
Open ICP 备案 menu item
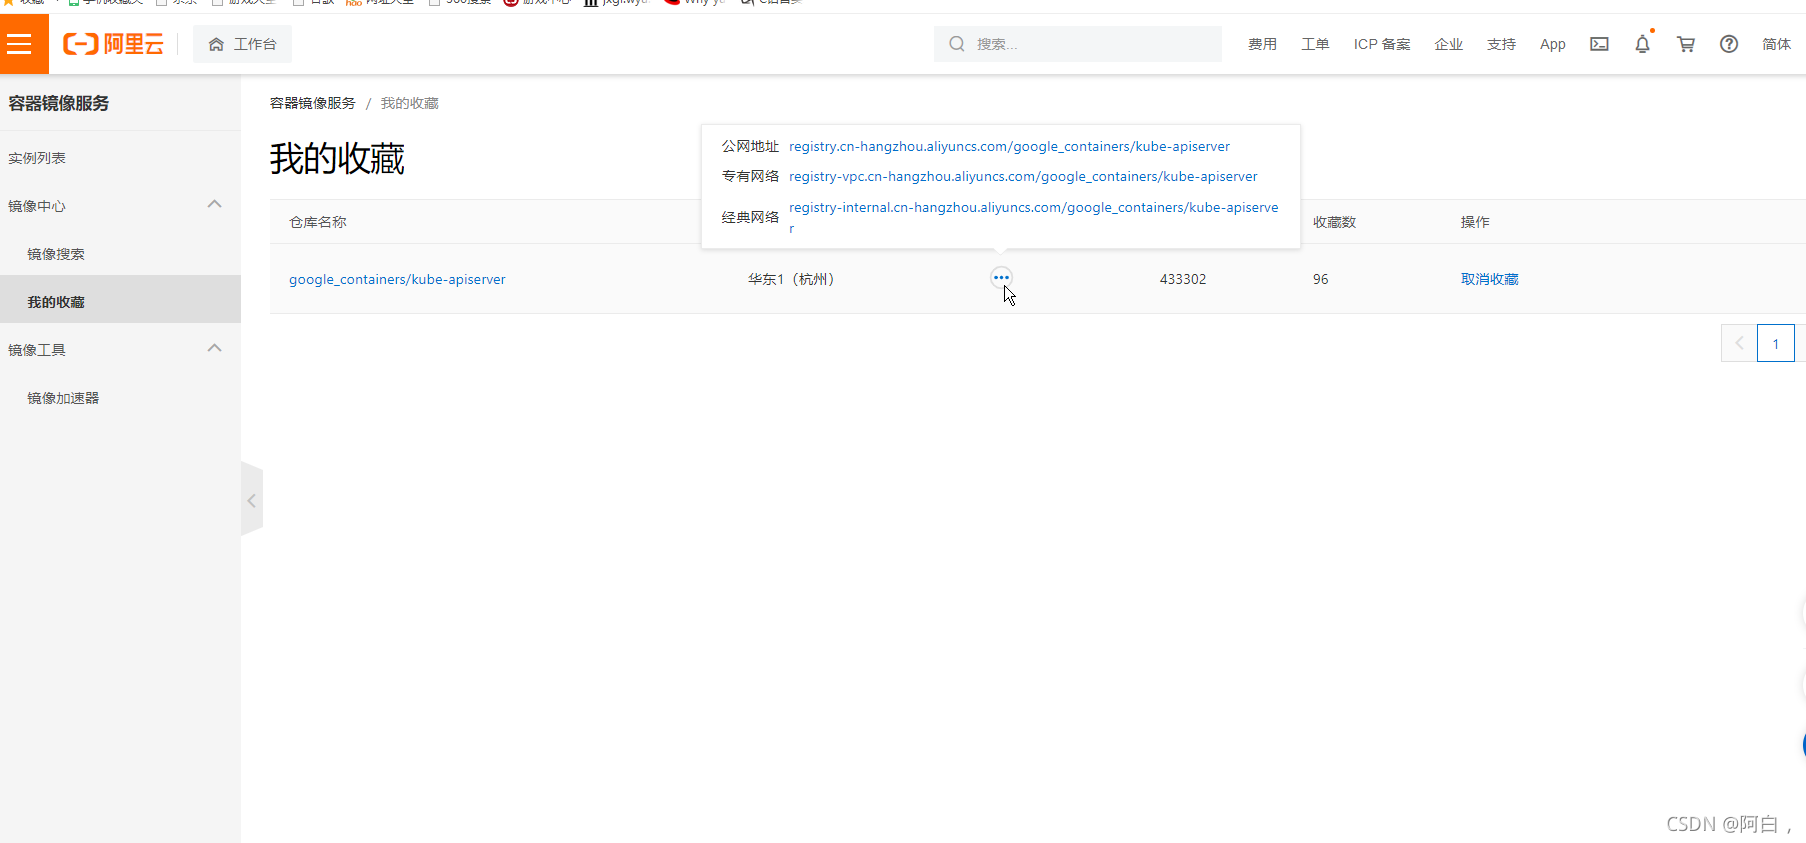tap(1382, 44)
